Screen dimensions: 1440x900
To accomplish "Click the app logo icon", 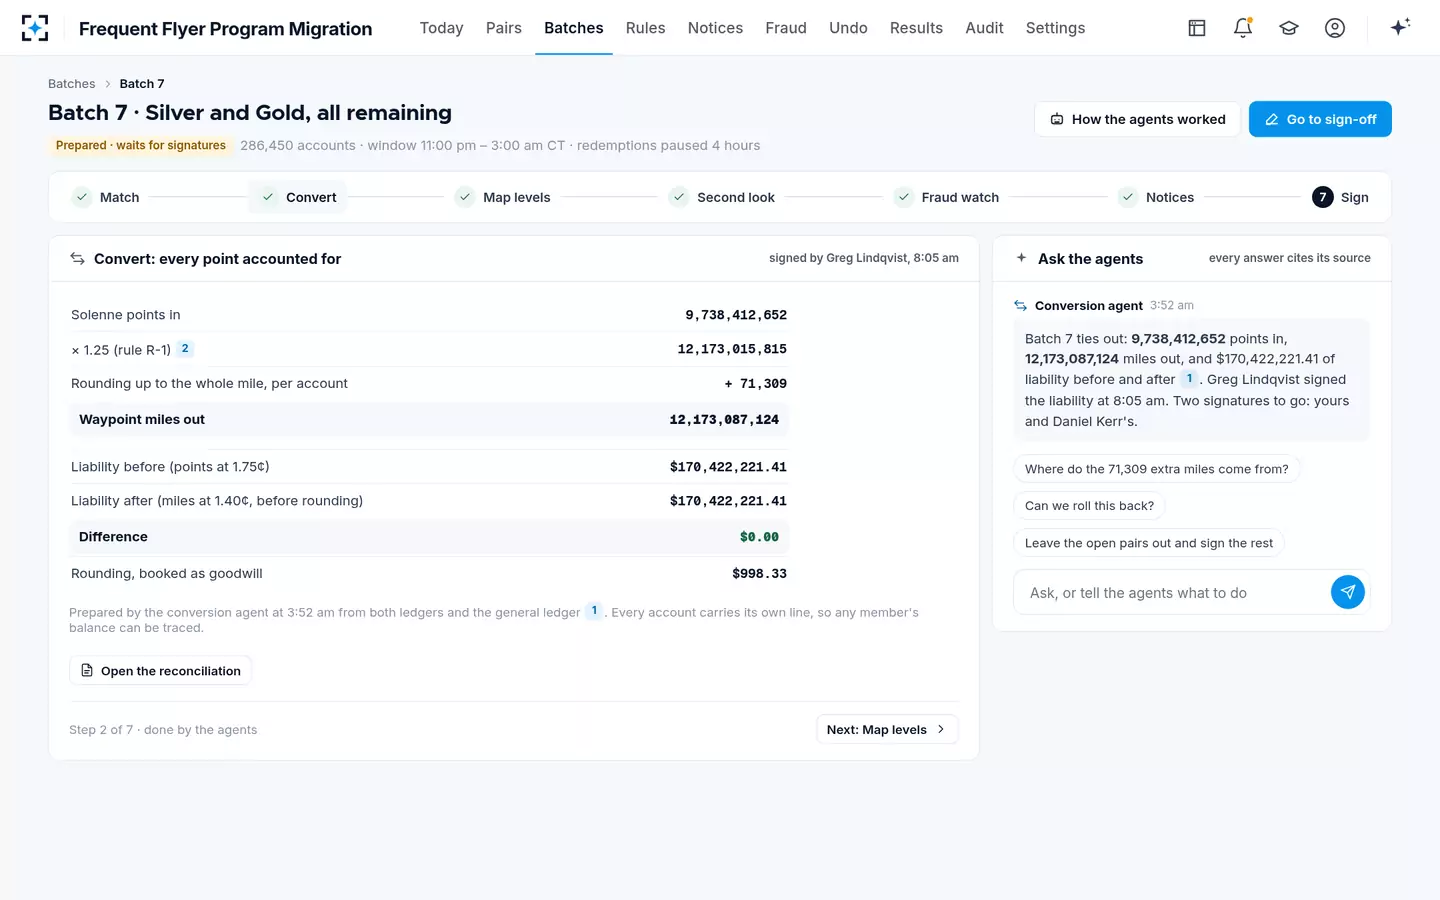I will click(x=35, y=28).
